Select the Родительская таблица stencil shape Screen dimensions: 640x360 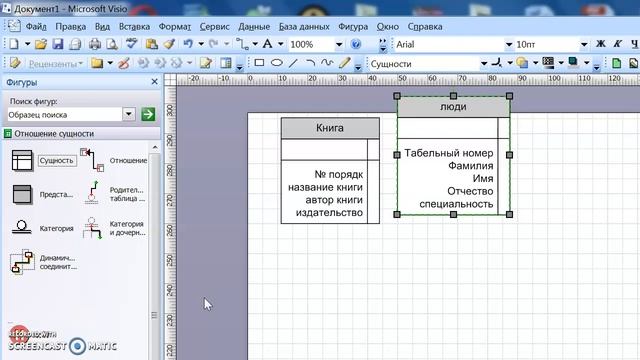click(x=114, y=193)
